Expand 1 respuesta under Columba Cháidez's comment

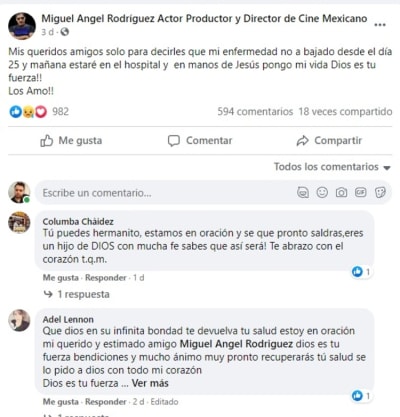tap(77, 294)
